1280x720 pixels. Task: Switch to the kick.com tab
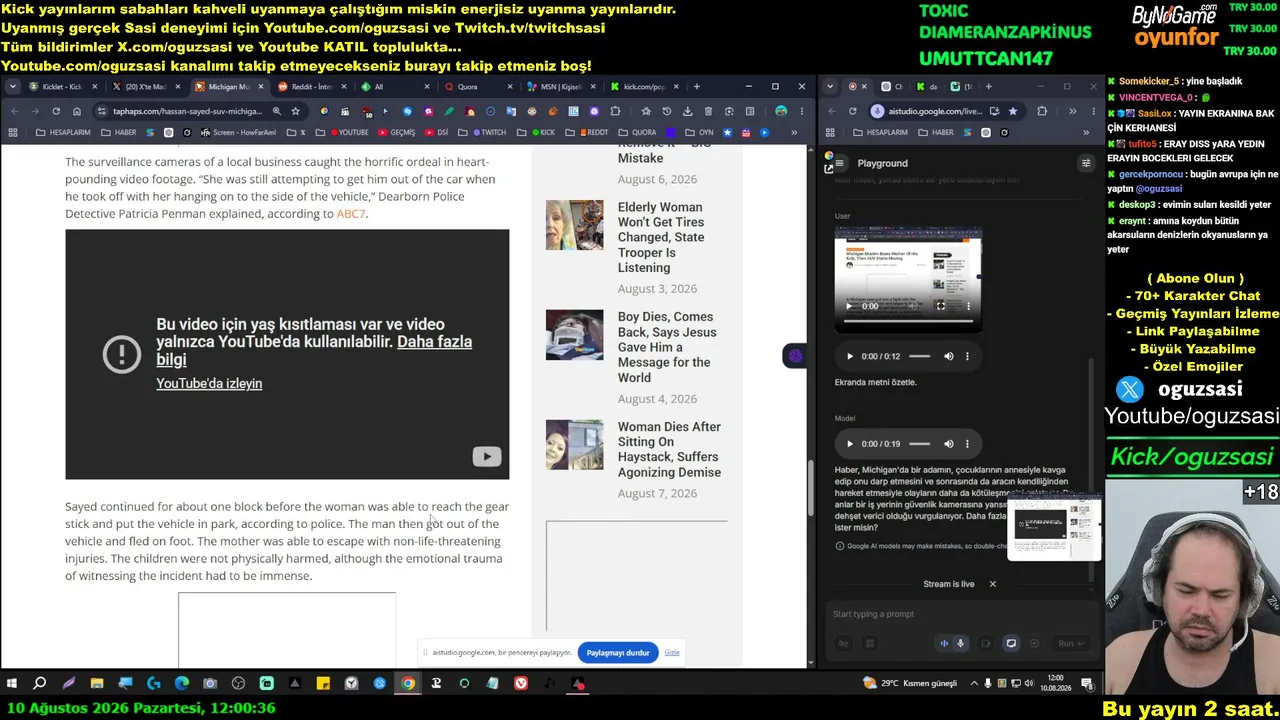641,87
